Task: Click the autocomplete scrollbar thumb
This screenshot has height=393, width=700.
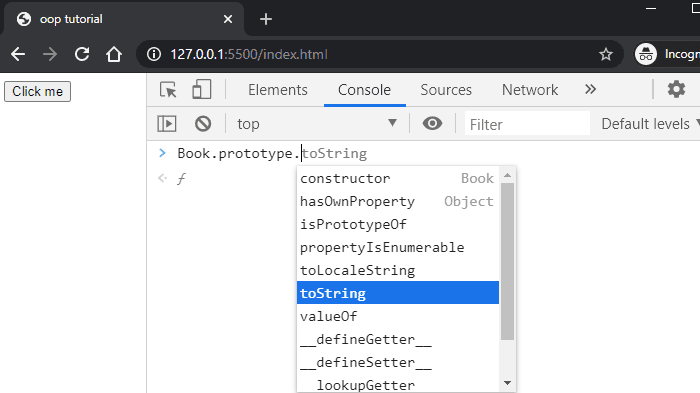Action: 507,261
